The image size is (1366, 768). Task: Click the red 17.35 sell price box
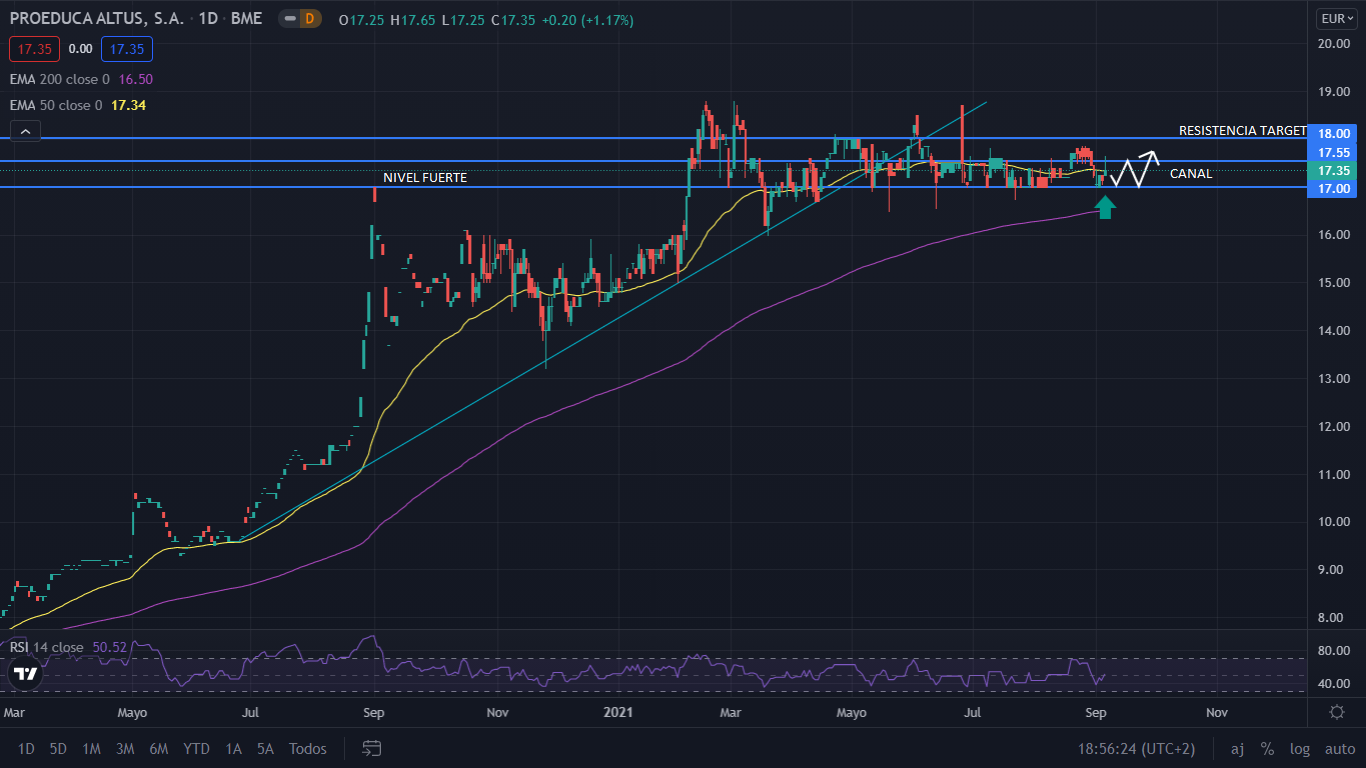35,48
